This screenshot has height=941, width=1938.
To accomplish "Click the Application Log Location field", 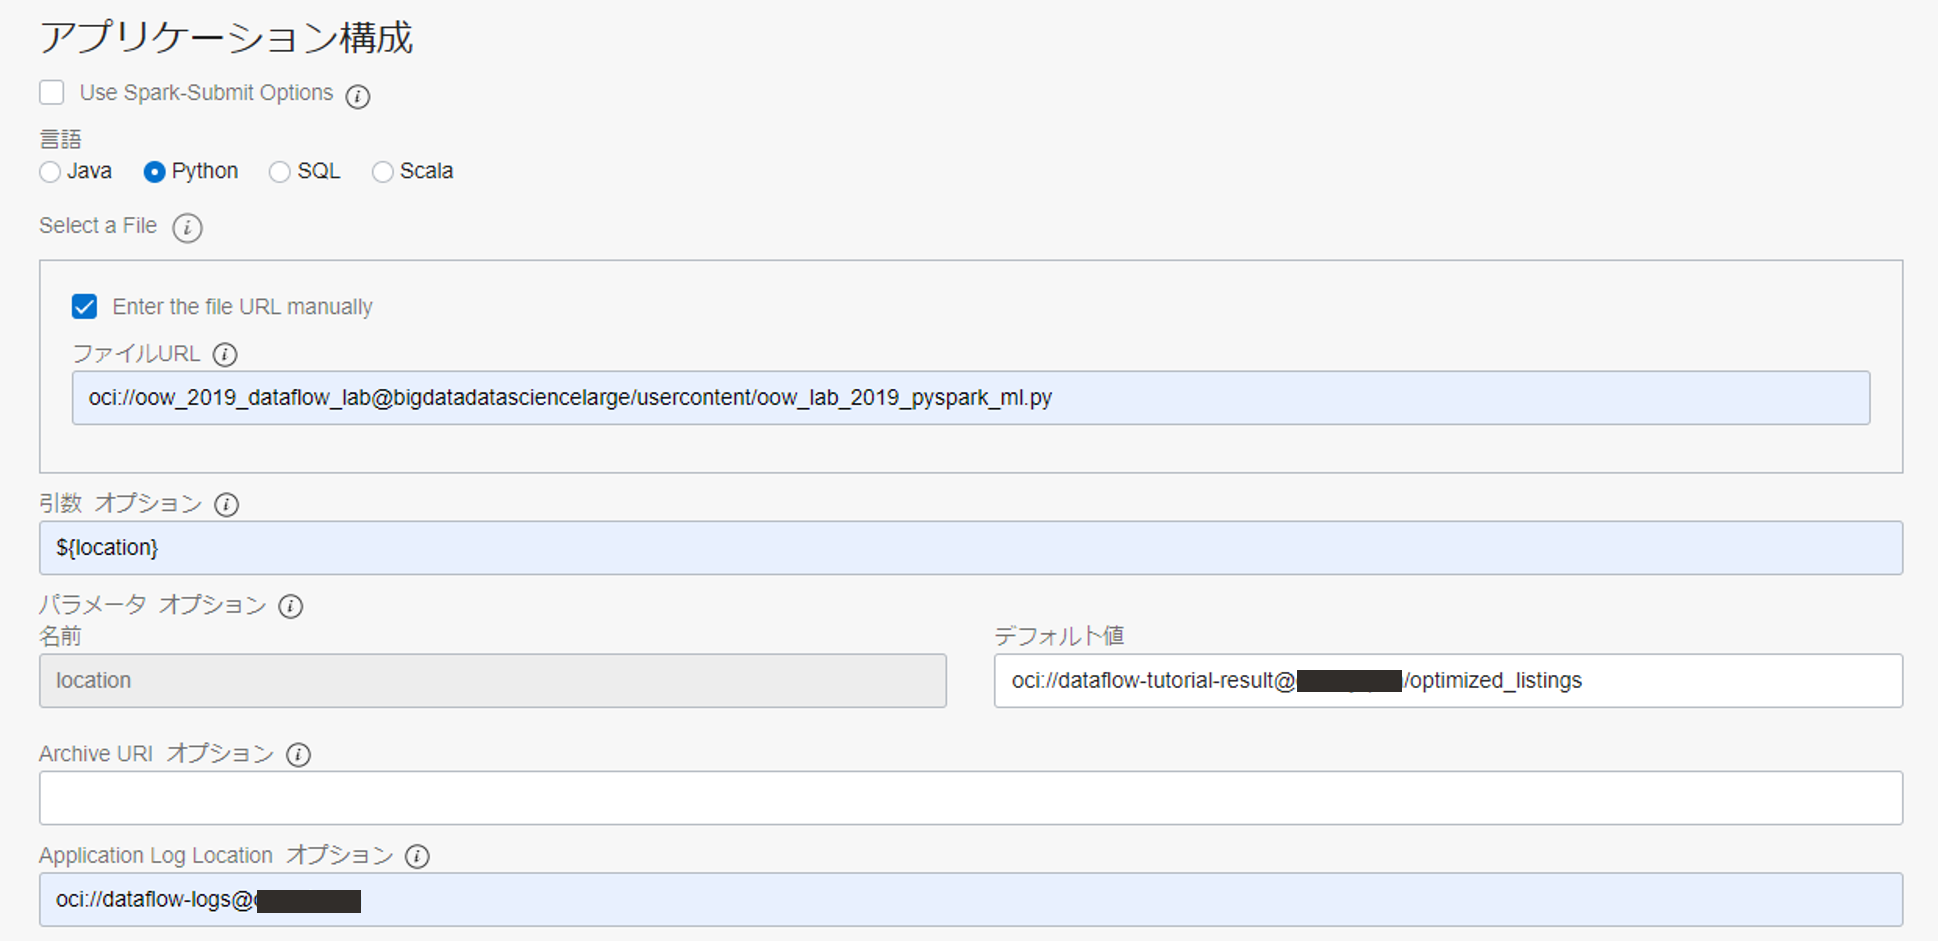I will pyautogui.click(x=1100, y=900).
